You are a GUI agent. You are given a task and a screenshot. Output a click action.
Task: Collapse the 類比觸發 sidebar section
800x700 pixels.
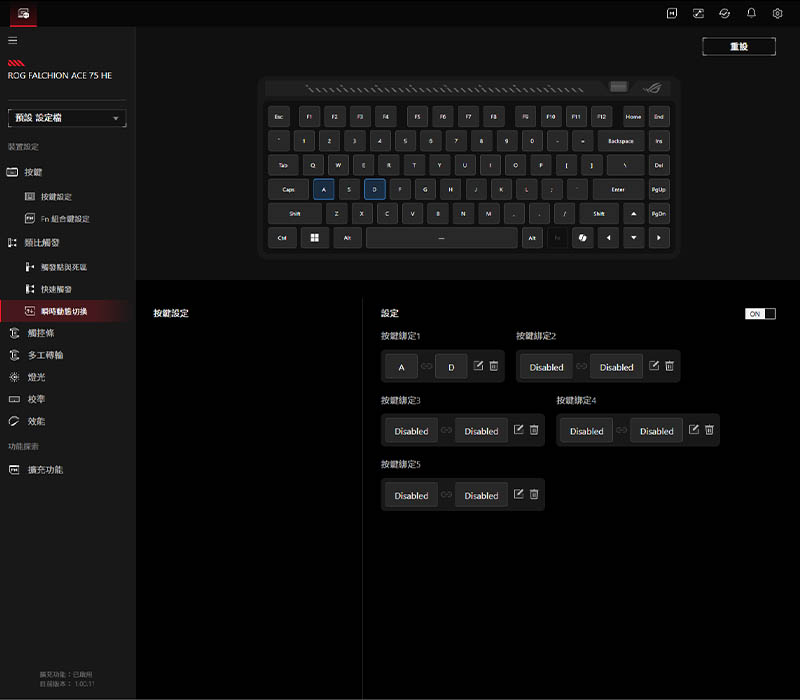click(x=40, y=242)
